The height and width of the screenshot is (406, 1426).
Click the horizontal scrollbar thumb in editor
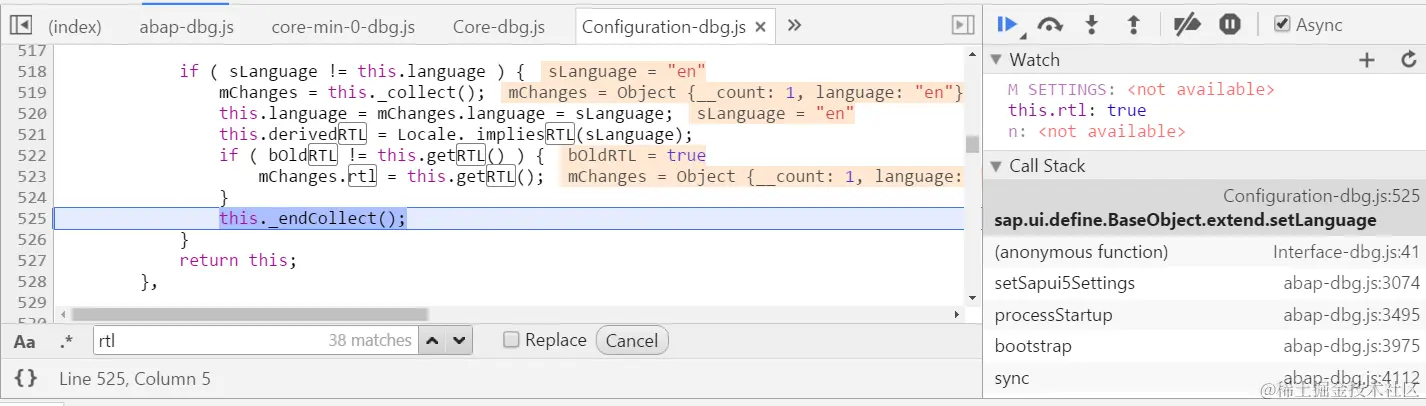250,314
